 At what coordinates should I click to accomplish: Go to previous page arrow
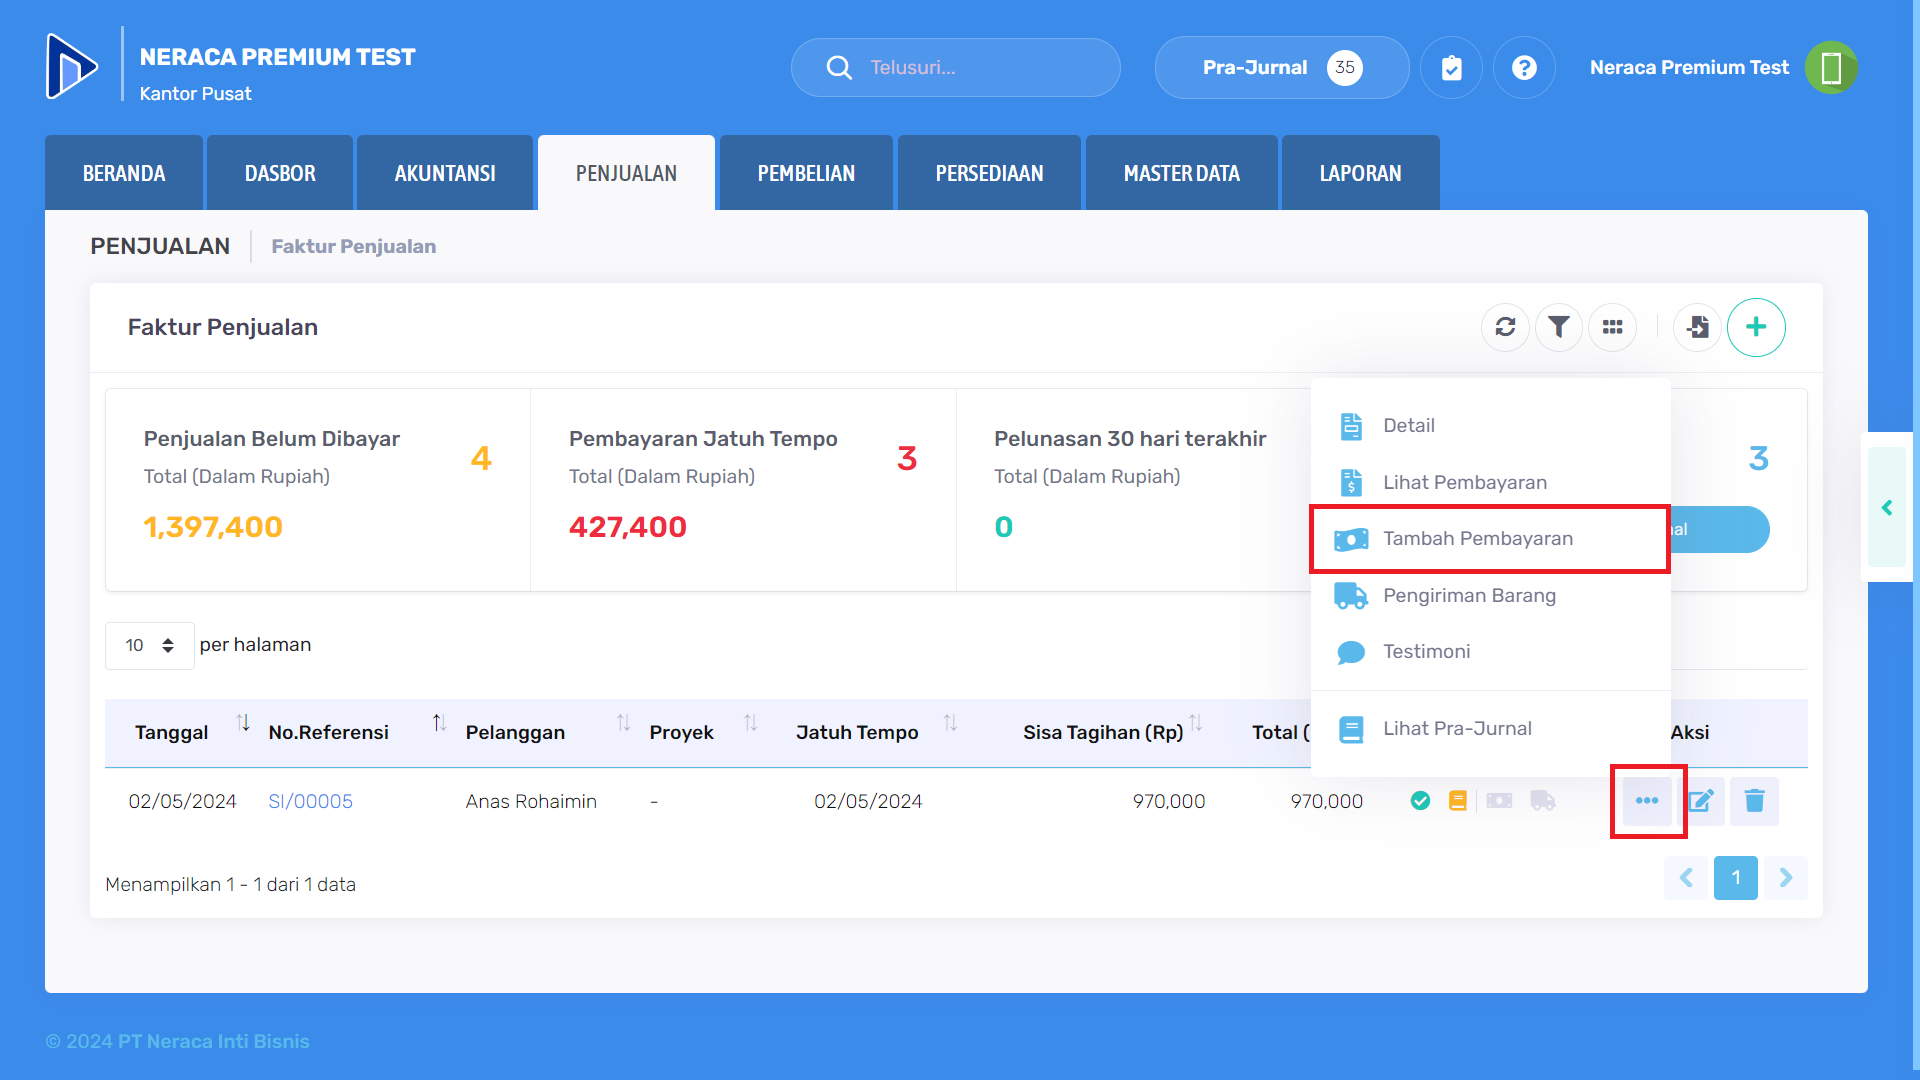[1686, 878]
